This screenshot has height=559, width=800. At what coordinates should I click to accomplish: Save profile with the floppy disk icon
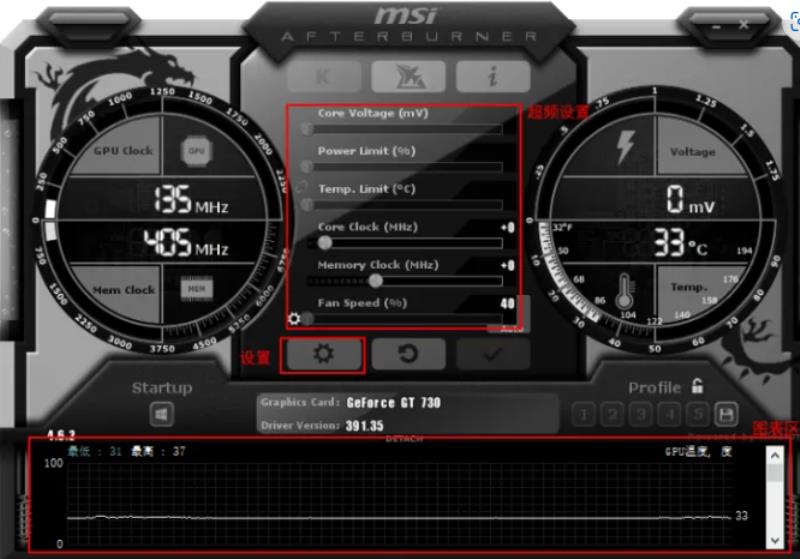[726, 414]
